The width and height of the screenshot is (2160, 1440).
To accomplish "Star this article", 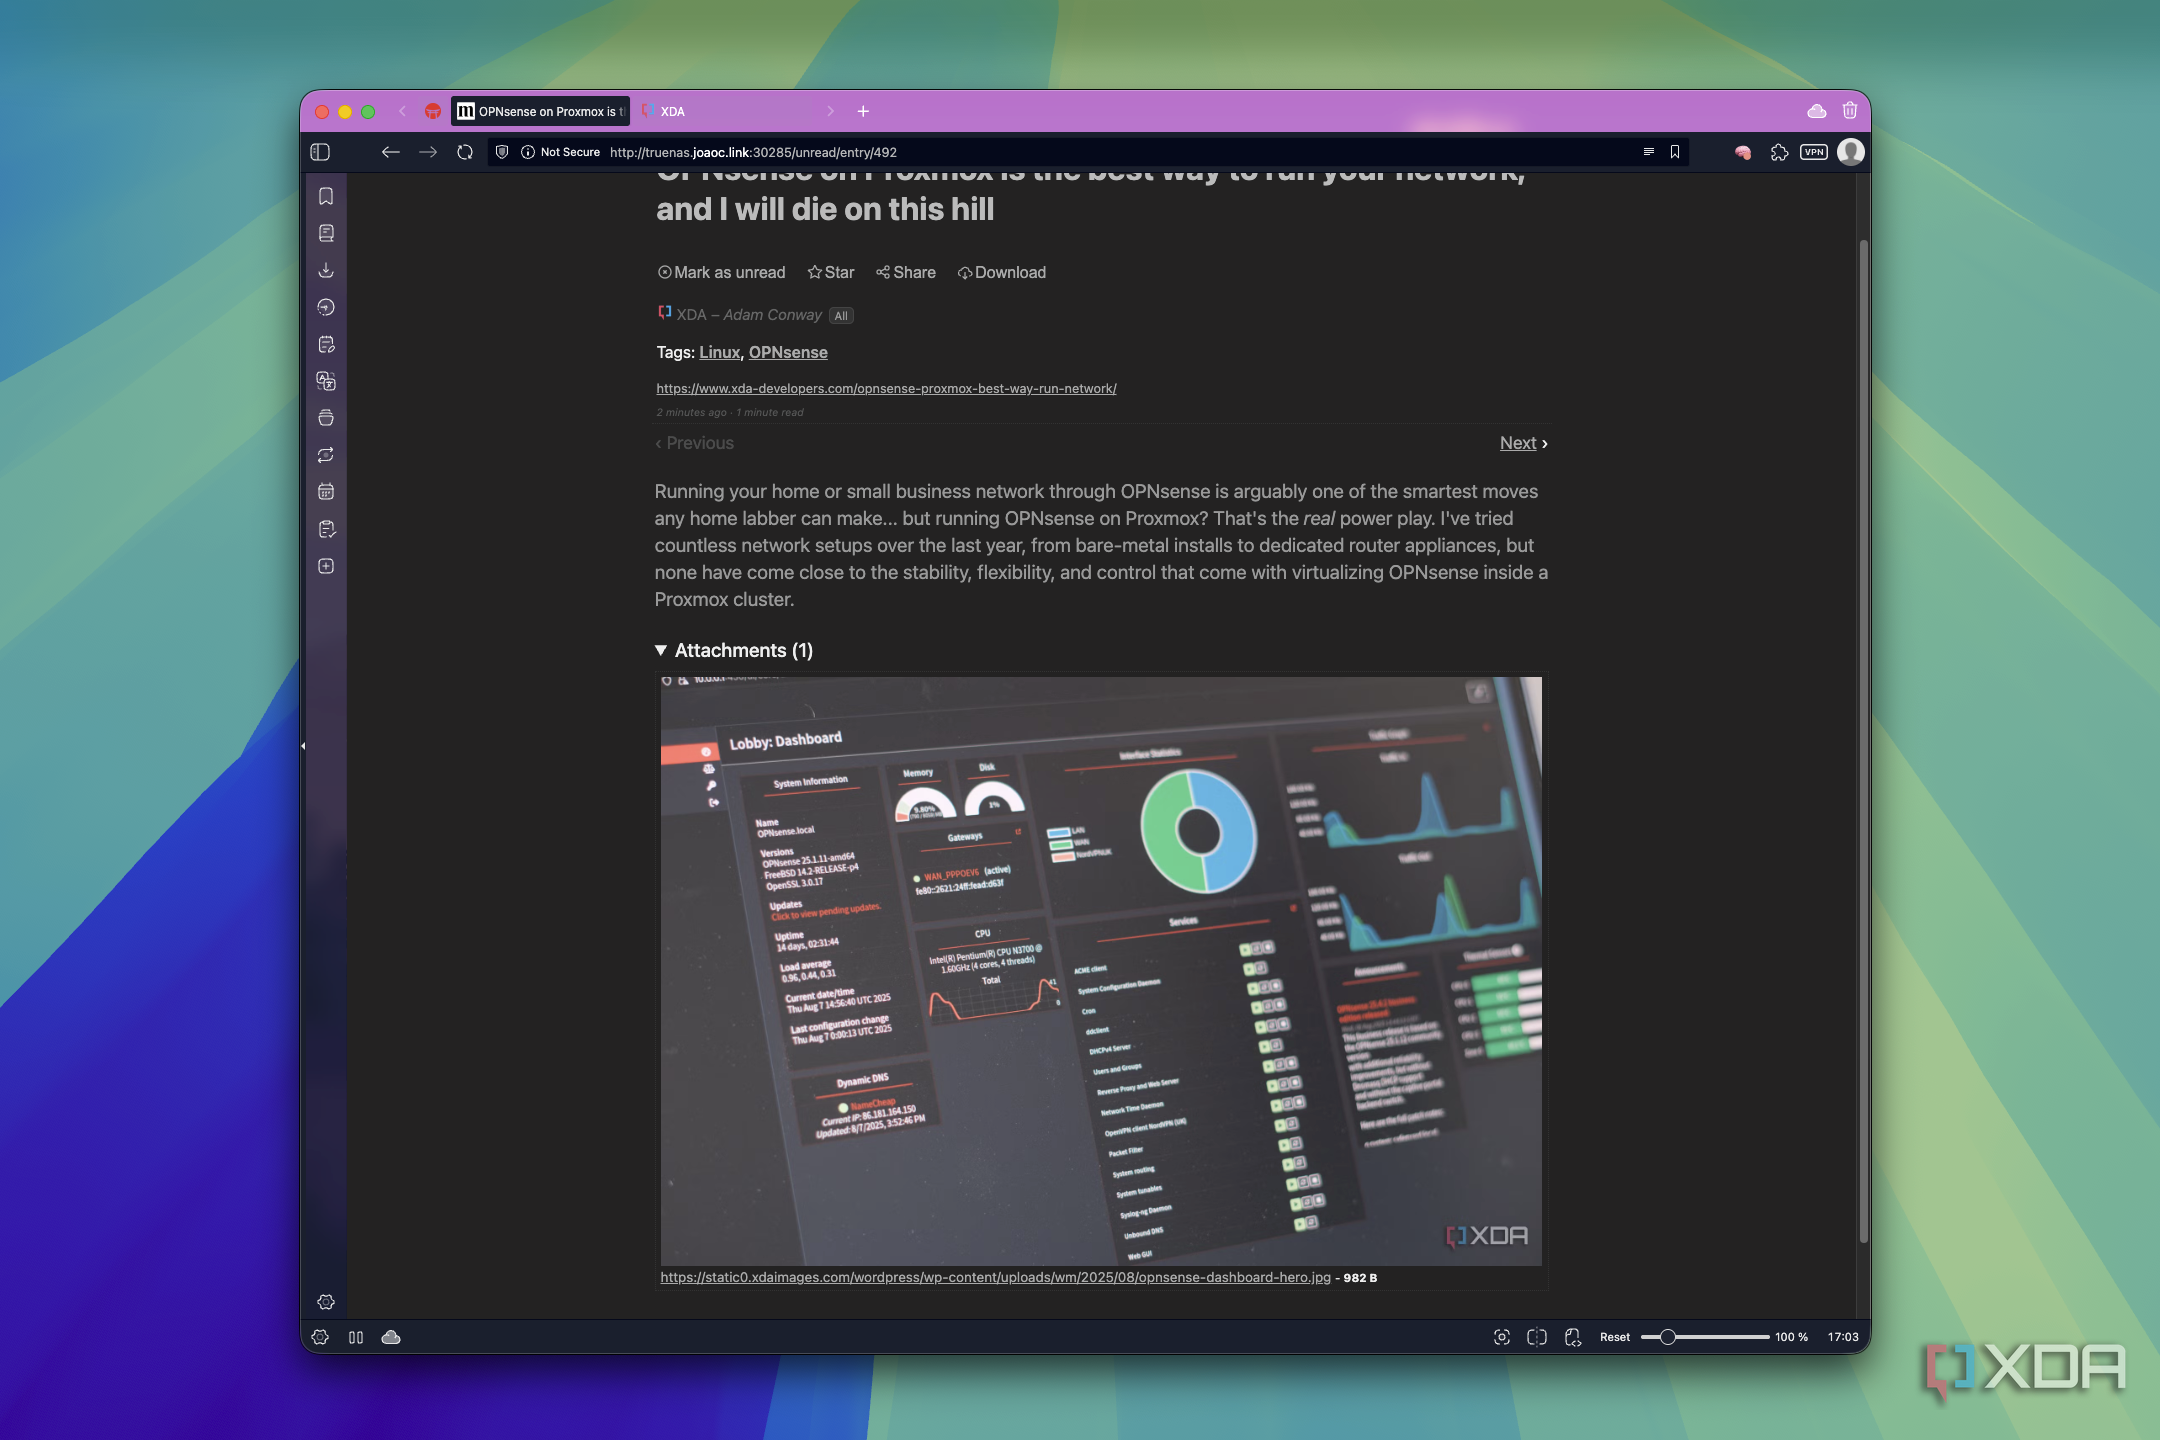I will pyautogui.click(x=831, y=273).
